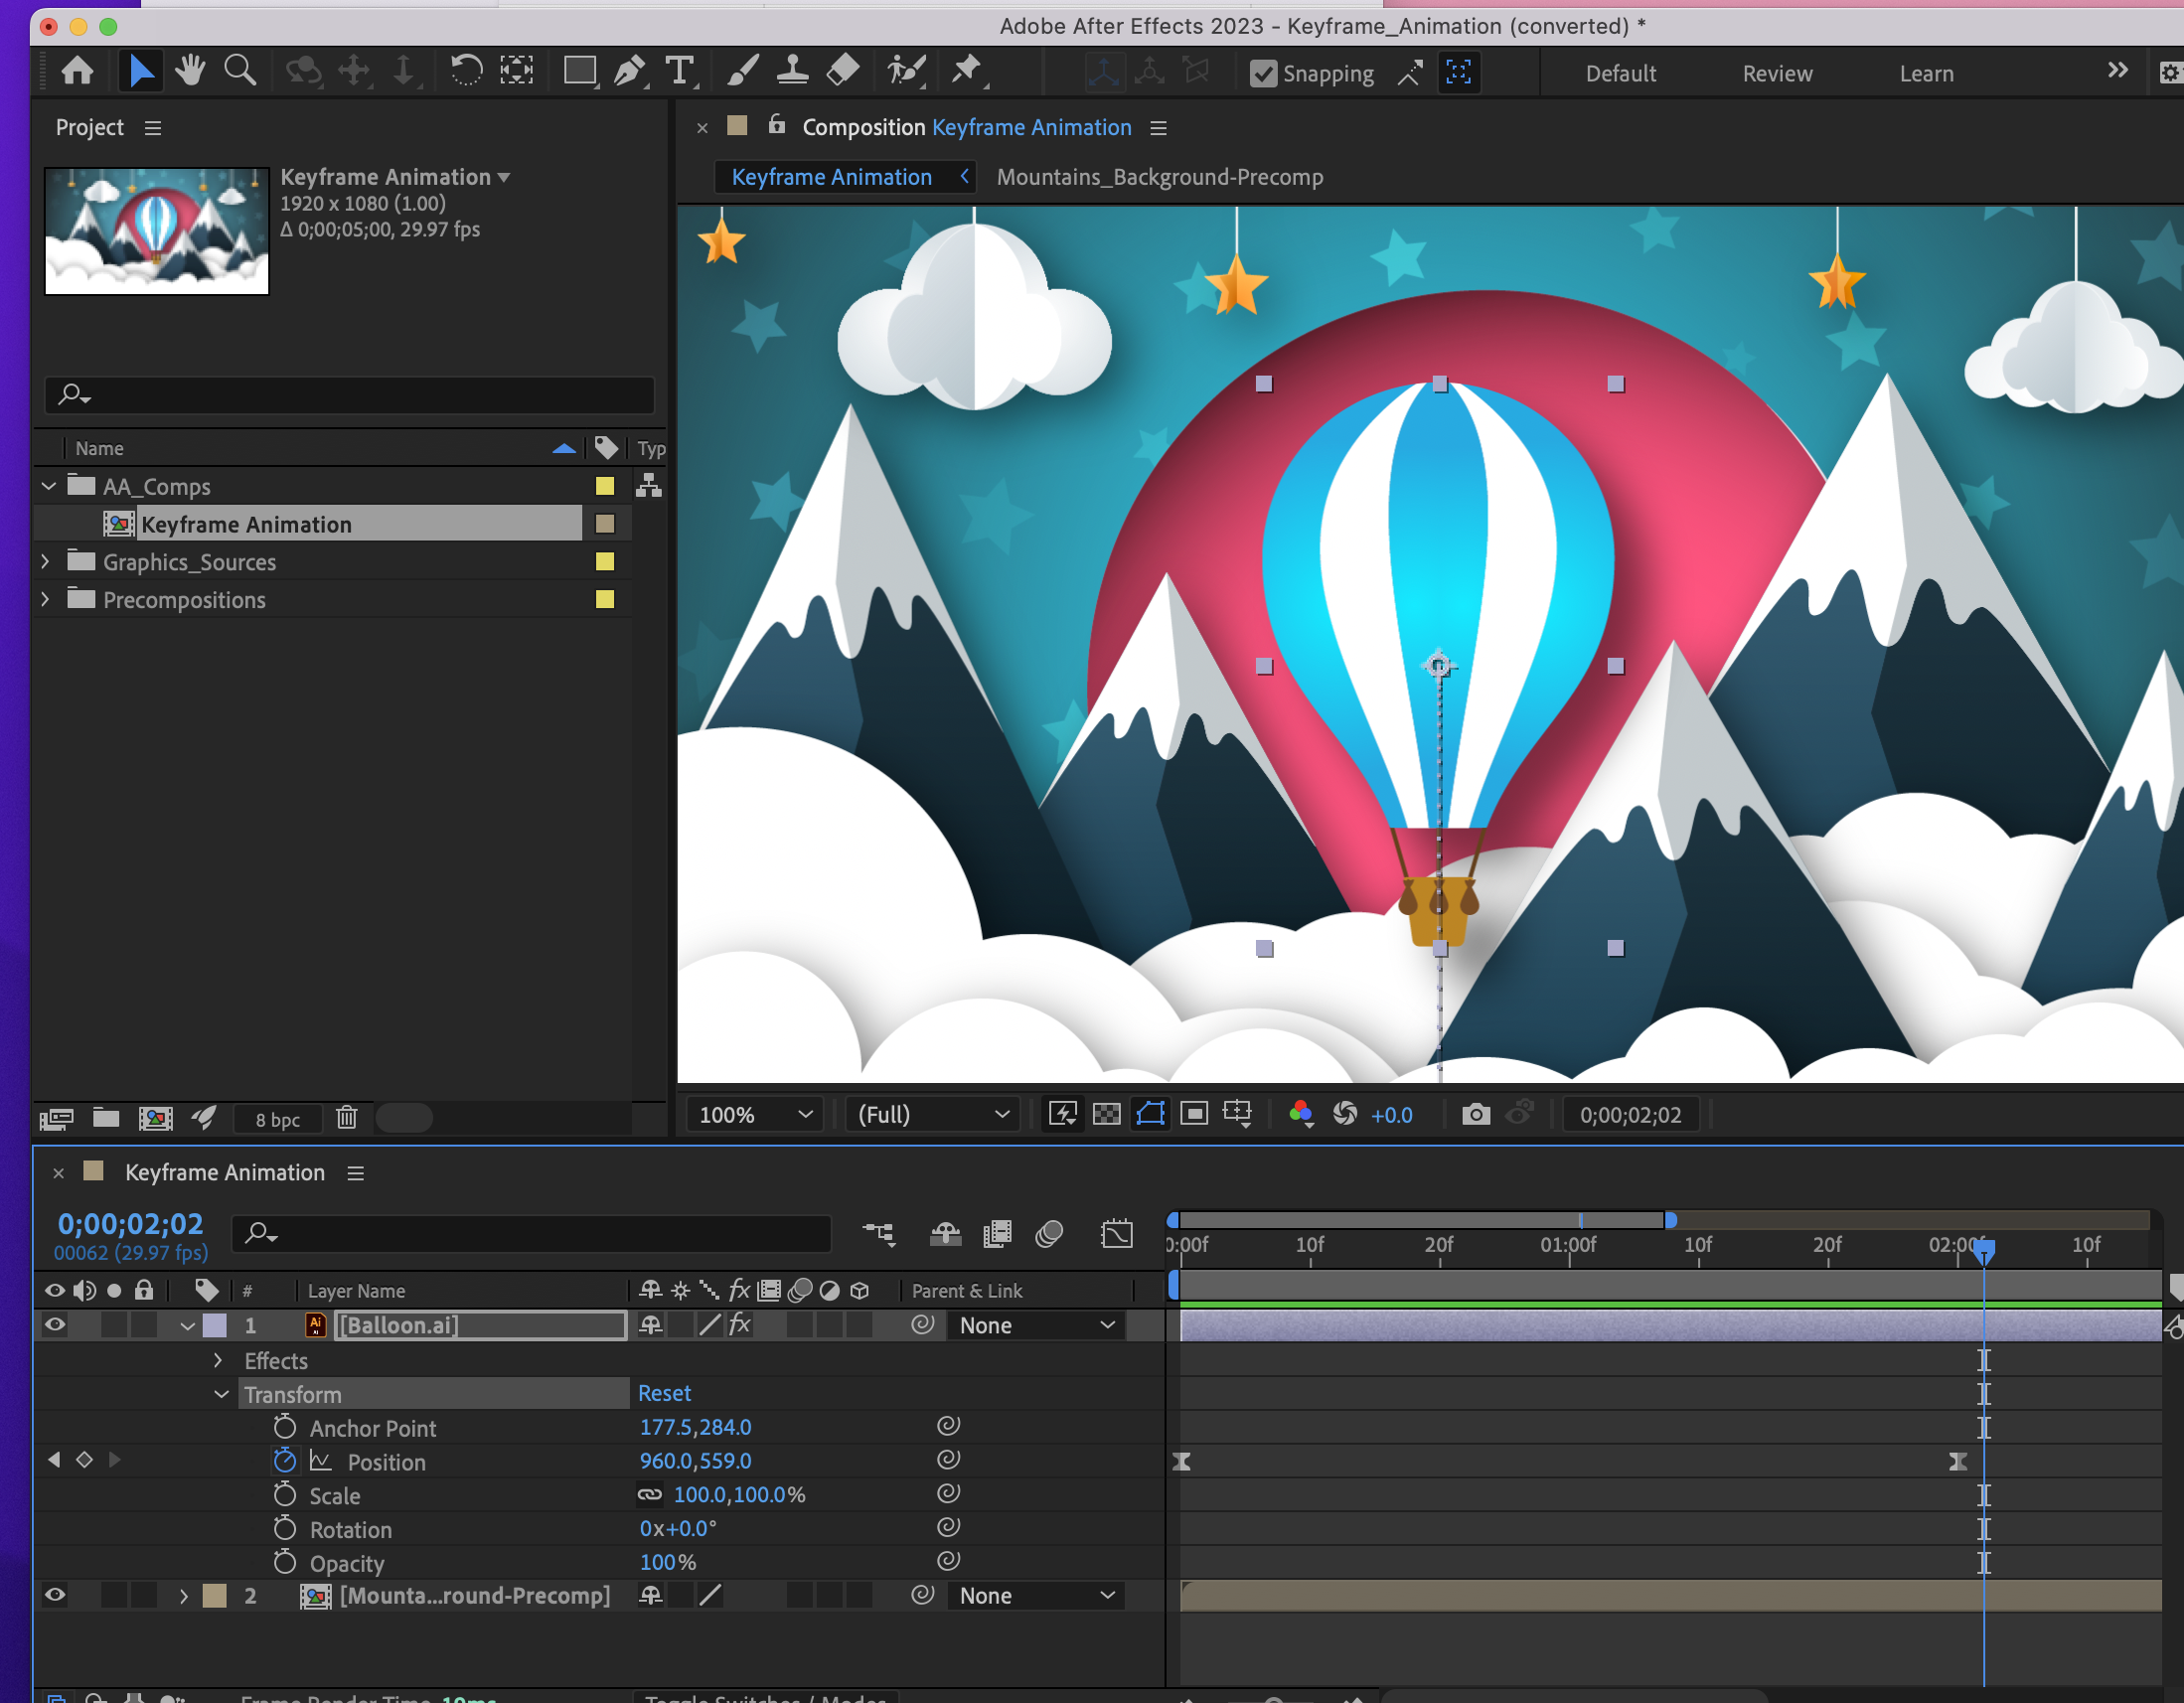Enable the Snapping checkbox
The height and width of the screenshot is (1703, 2184).
pyautogui.click(x=1263, y=73)
